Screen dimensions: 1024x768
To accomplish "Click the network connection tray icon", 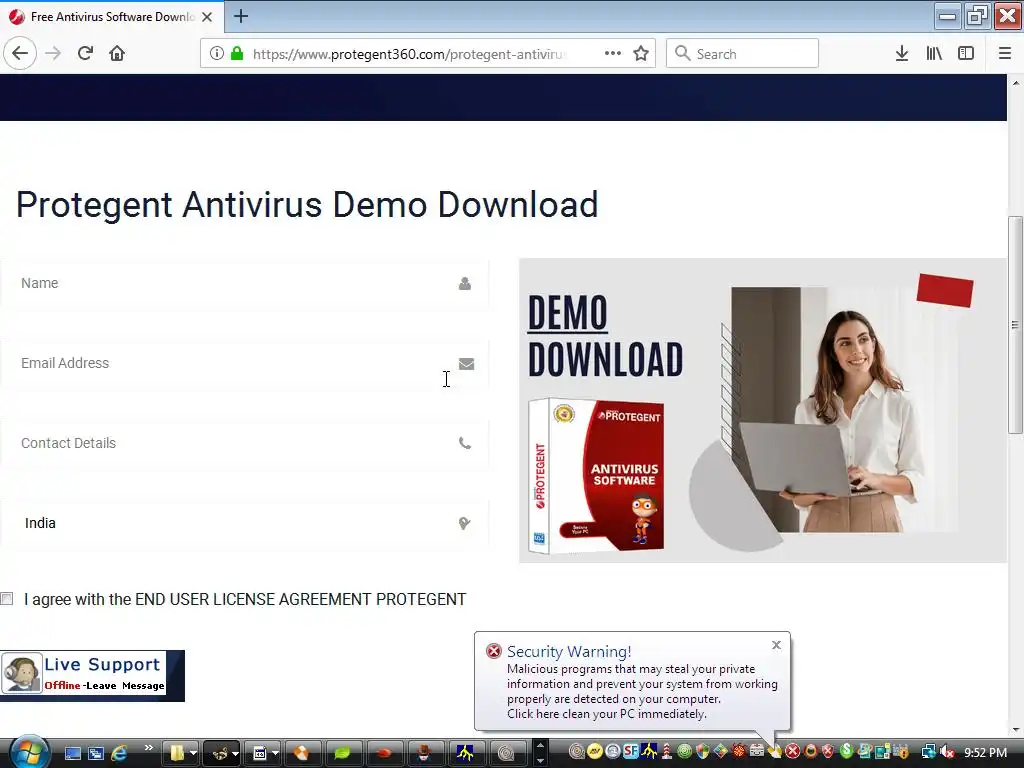I will [928, 752].
